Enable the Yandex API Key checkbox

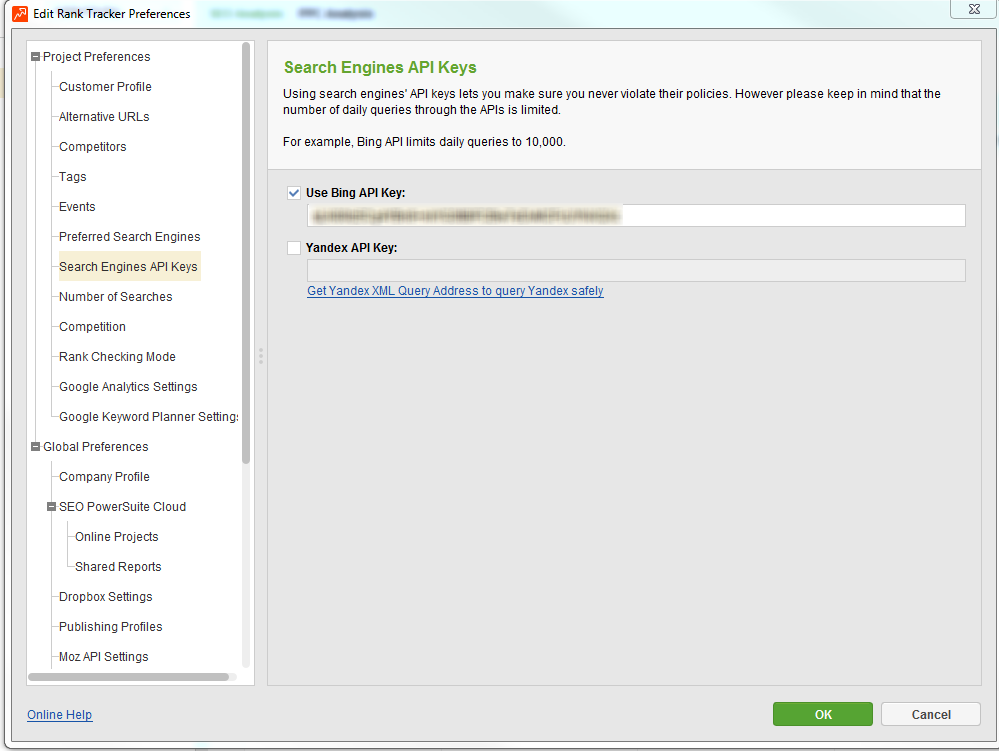click(x=294, y=248)
